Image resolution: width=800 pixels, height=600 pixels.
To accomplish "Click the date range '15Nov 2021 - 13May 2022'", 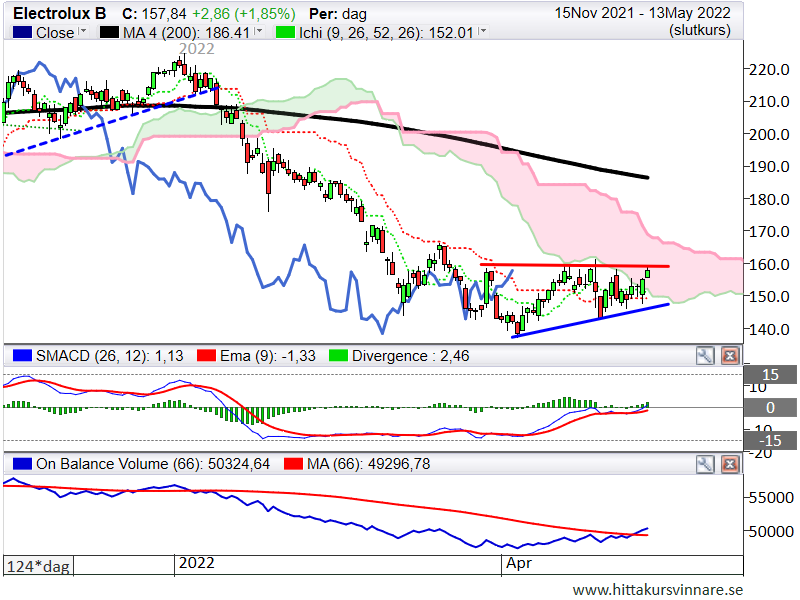I will [x=643, y=13].
